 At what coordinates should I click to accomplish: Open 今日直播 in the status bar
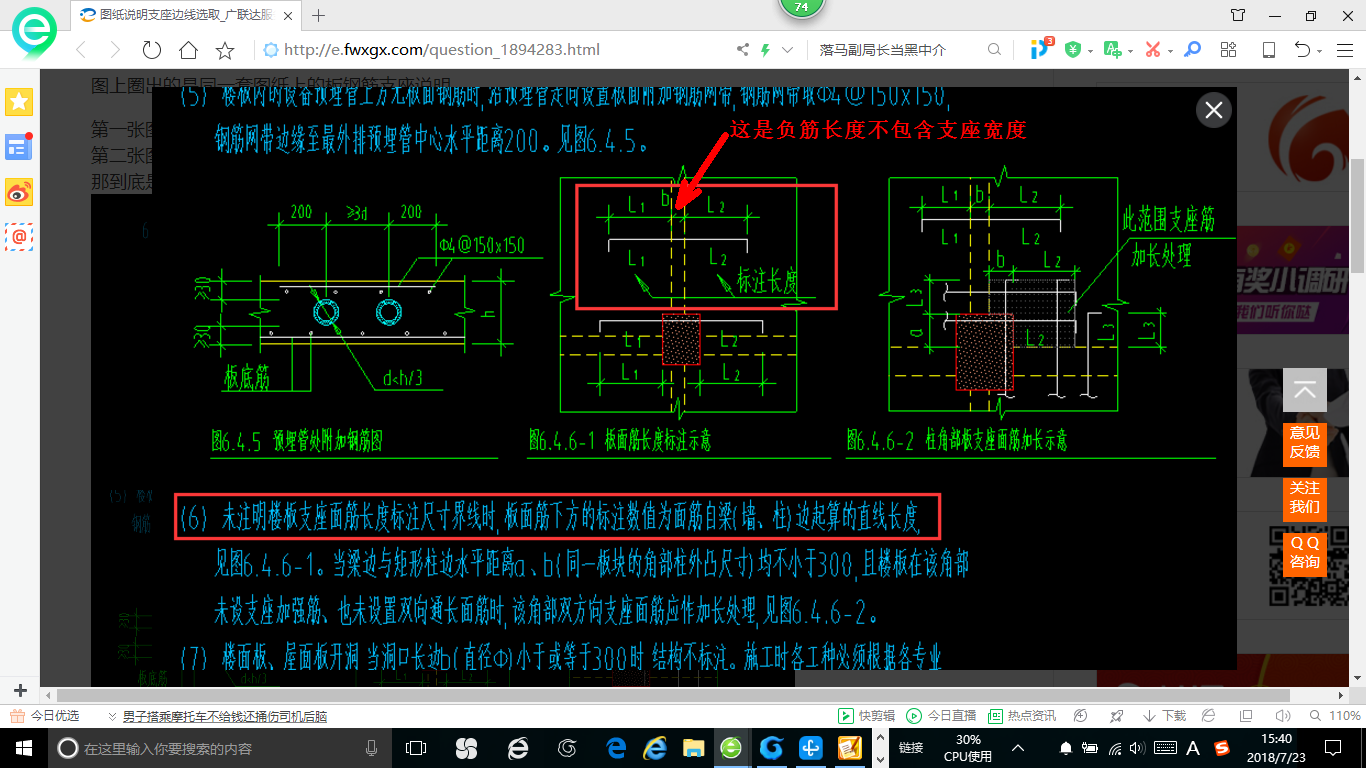(941, 716)
